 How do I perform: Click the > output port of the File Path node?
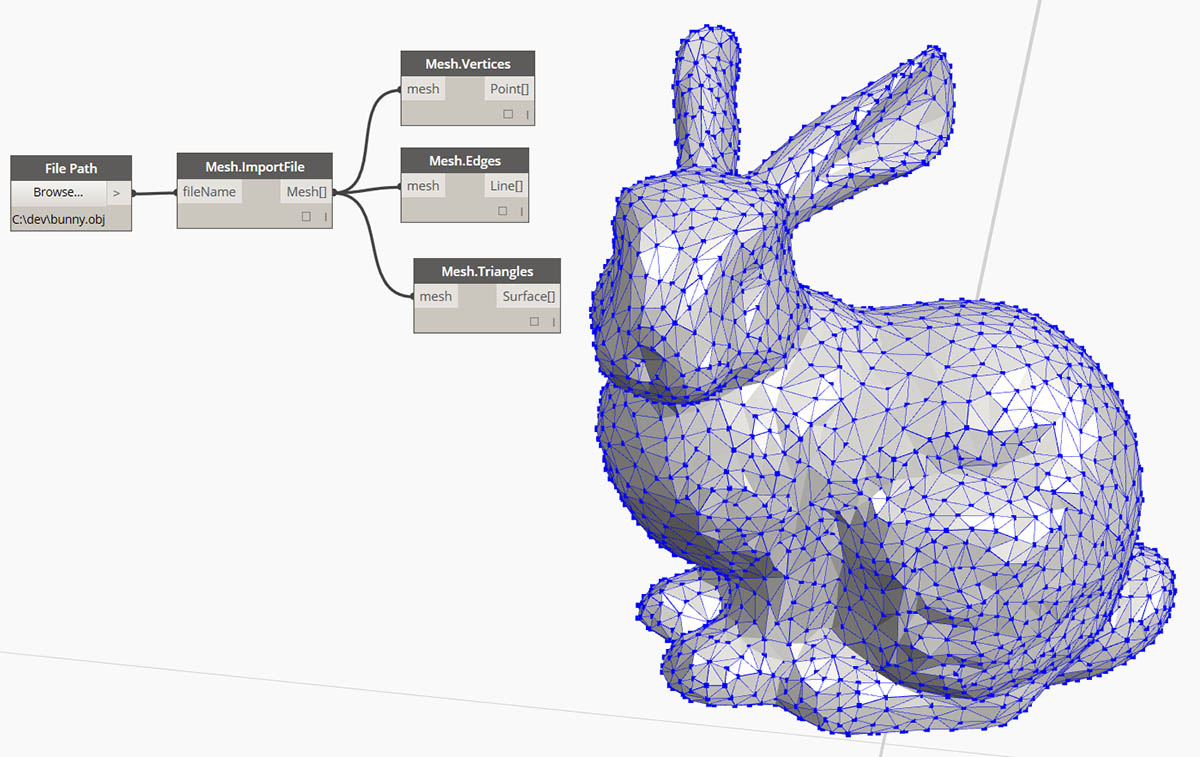coord(117,192)
